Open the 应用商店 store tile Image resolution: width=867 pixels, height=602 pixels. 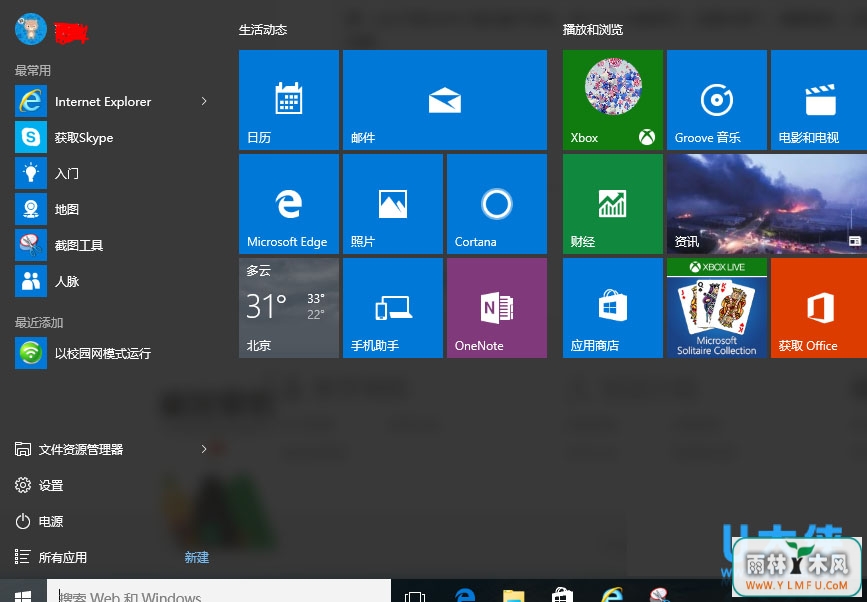point(613,308)
